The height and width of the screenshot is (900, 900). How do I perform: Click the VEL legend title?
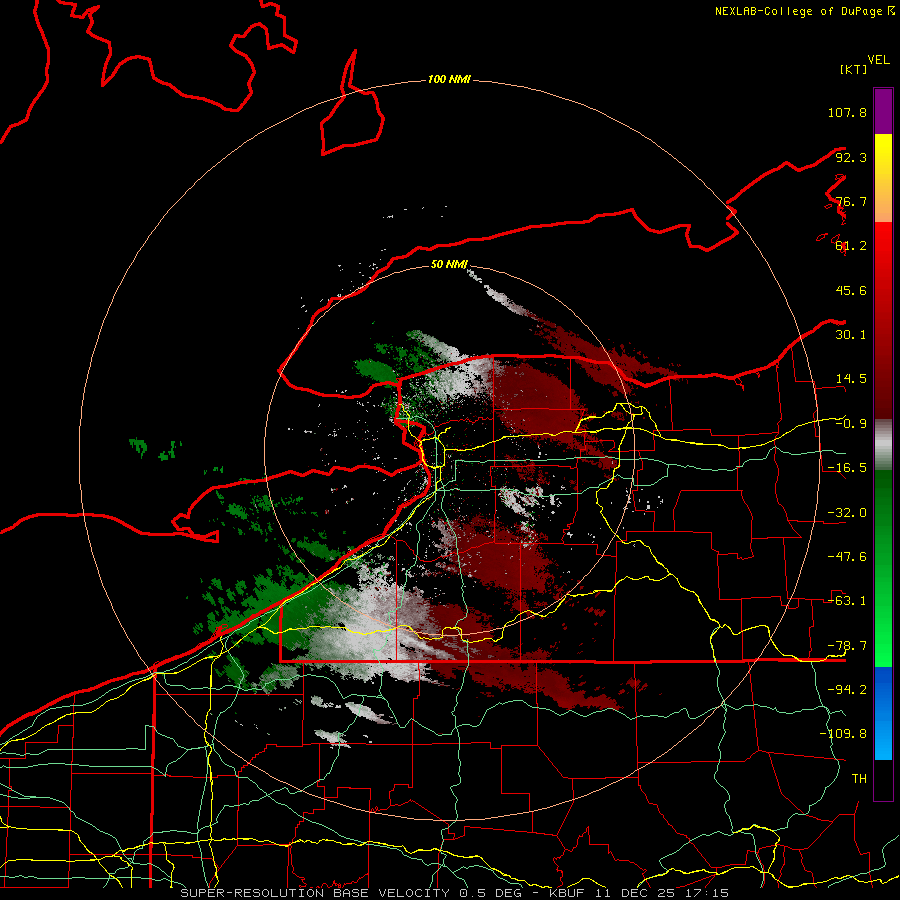click(878, 60)
